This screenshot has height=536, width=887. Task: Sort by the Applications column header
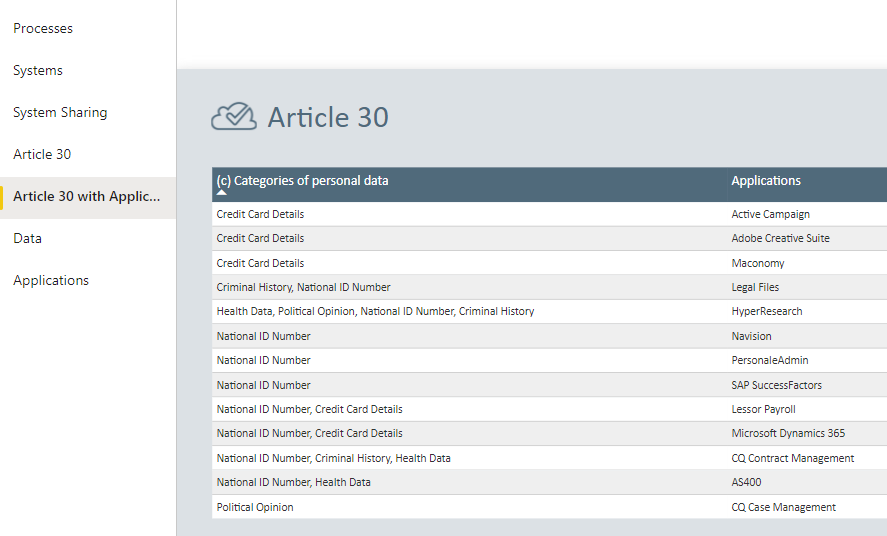pos(766,181)
